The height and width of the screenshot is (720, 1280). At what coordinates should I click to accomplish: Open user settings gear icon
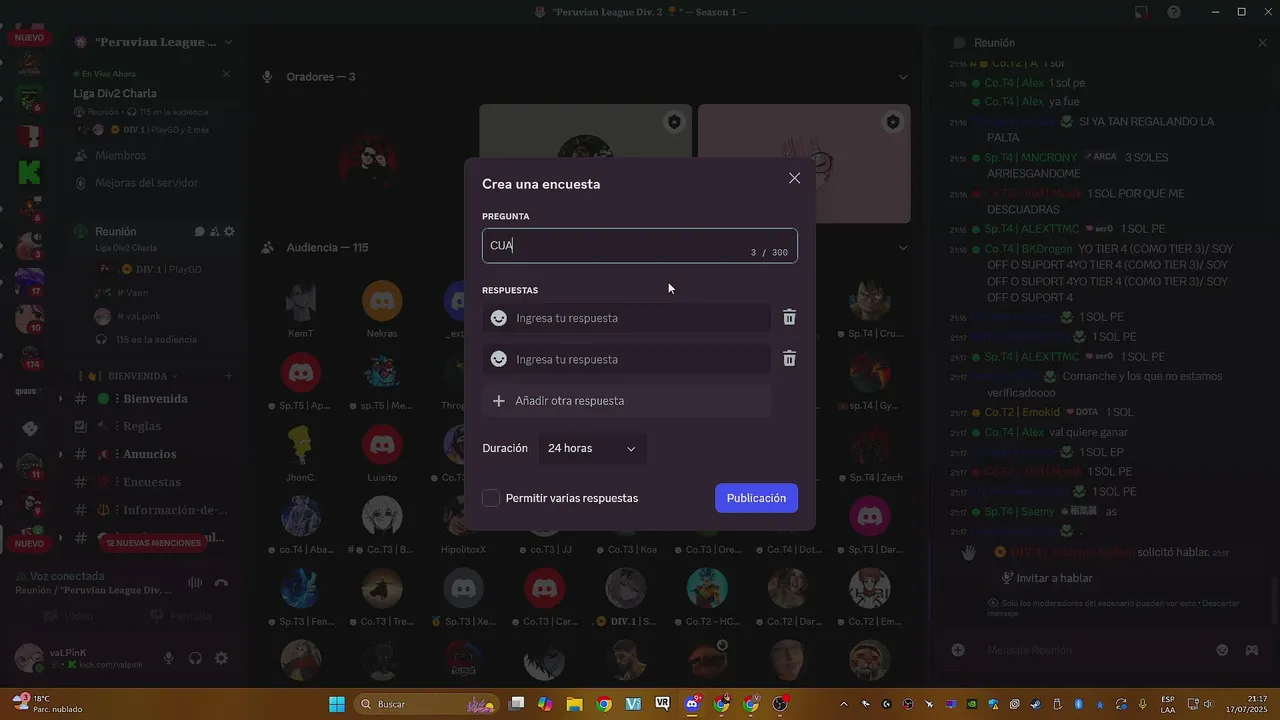click(221, 658)
